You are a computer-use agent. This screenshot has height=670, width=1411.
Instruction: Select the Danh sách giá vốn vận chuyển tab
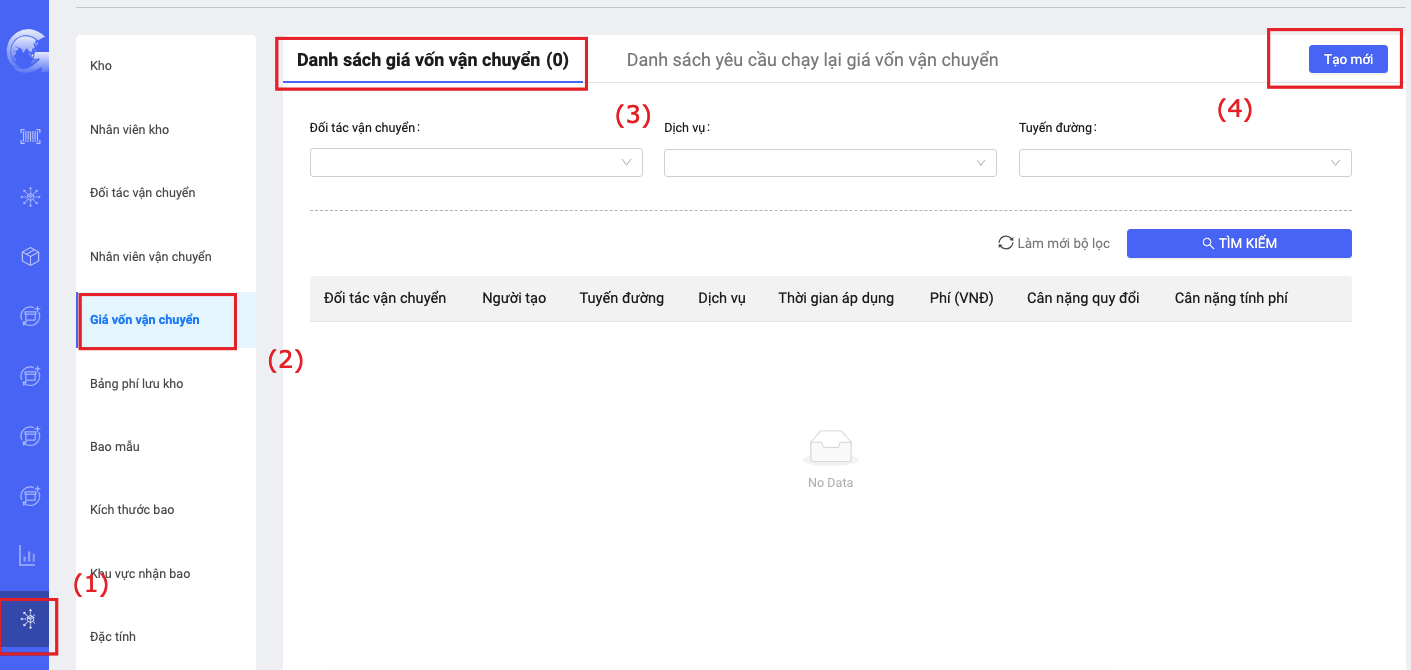click(432, 60)
